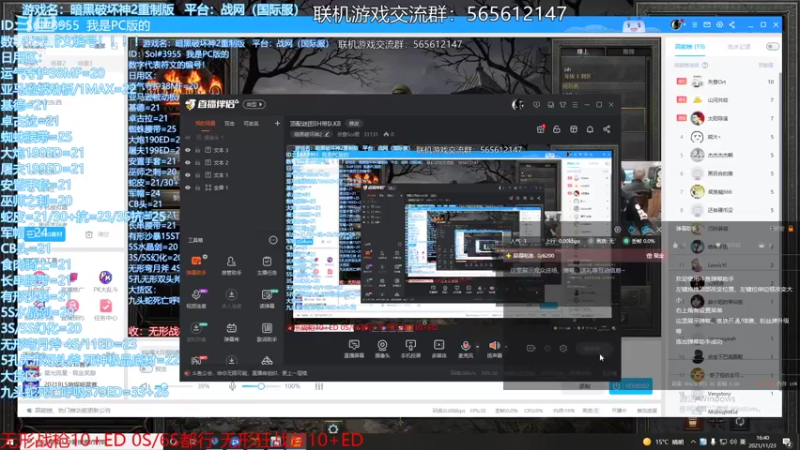Add a new scene with plus button
Image resolution: width=800 pixels, height=450 pixels.
[x=277, y=123]
